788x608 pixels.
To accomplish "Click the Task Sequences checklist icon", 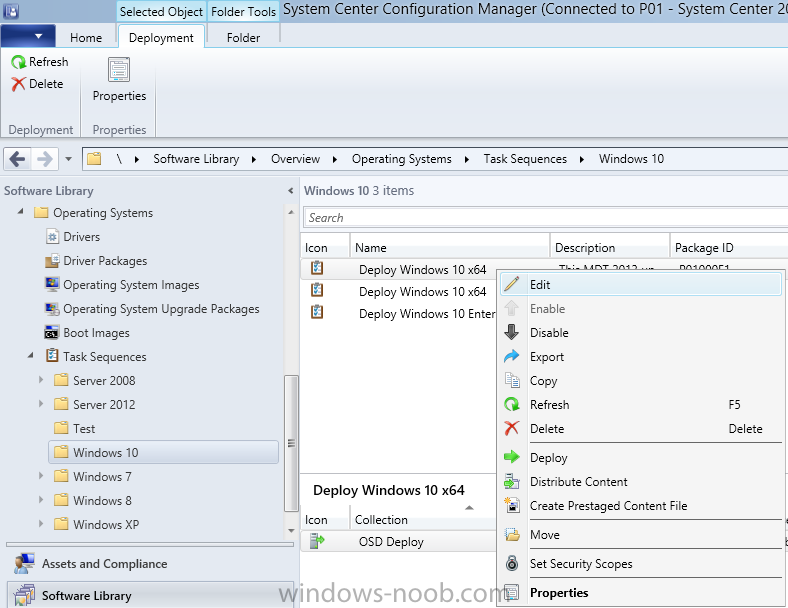I will 52,356.
